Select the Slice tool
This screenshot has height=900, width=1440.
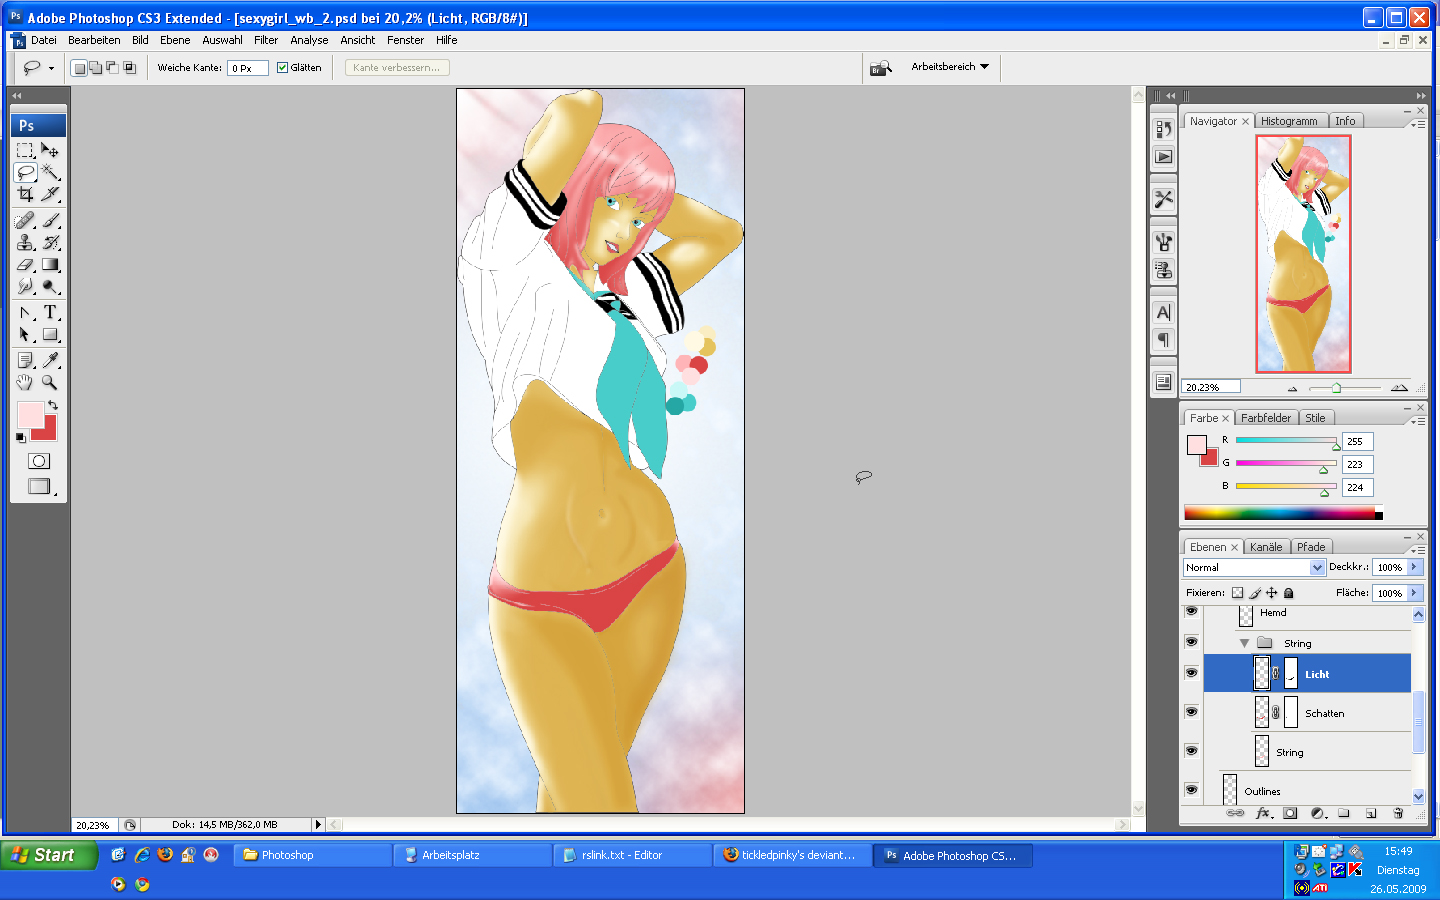(x=51, y=194)
